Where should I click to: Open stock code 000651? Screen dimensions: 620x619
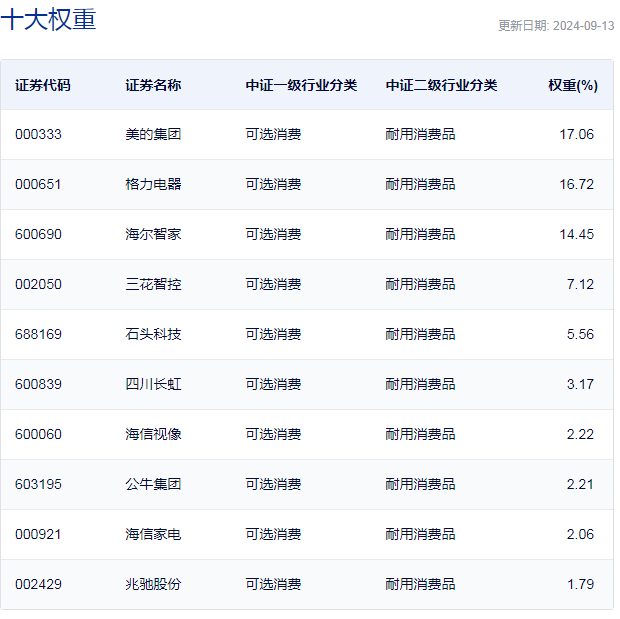38,184
